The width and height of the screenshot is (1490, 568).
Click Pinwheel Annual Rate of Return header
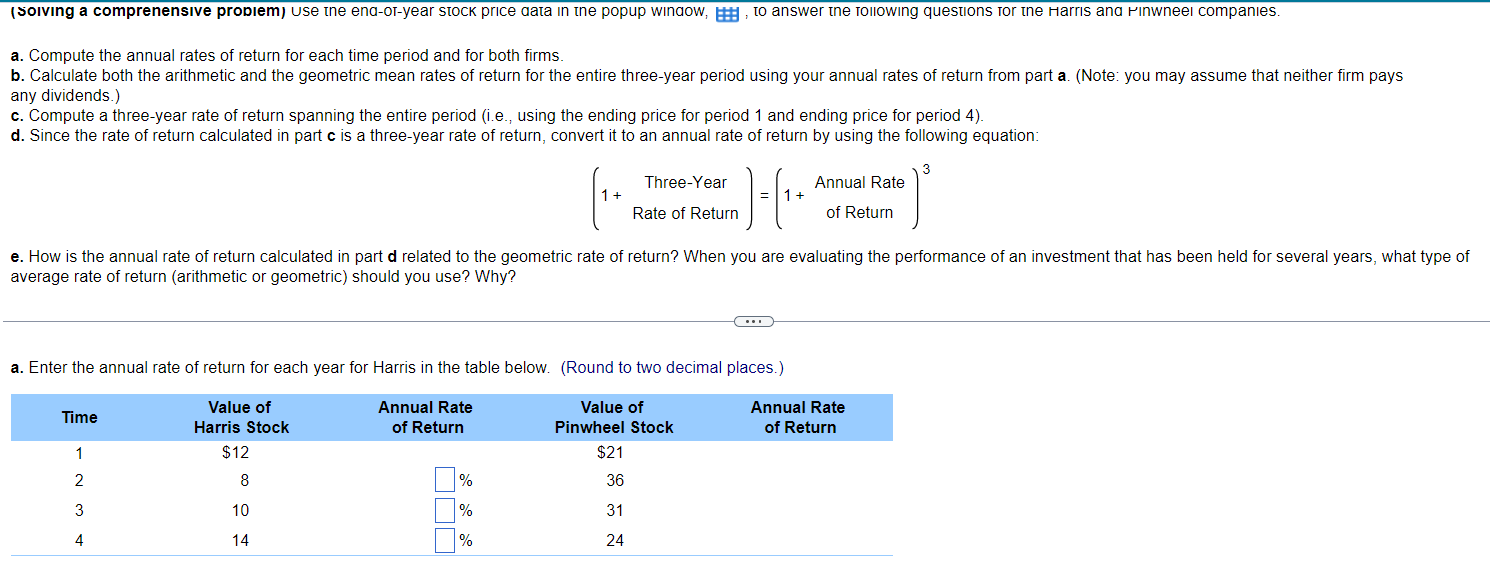[798, 417]
